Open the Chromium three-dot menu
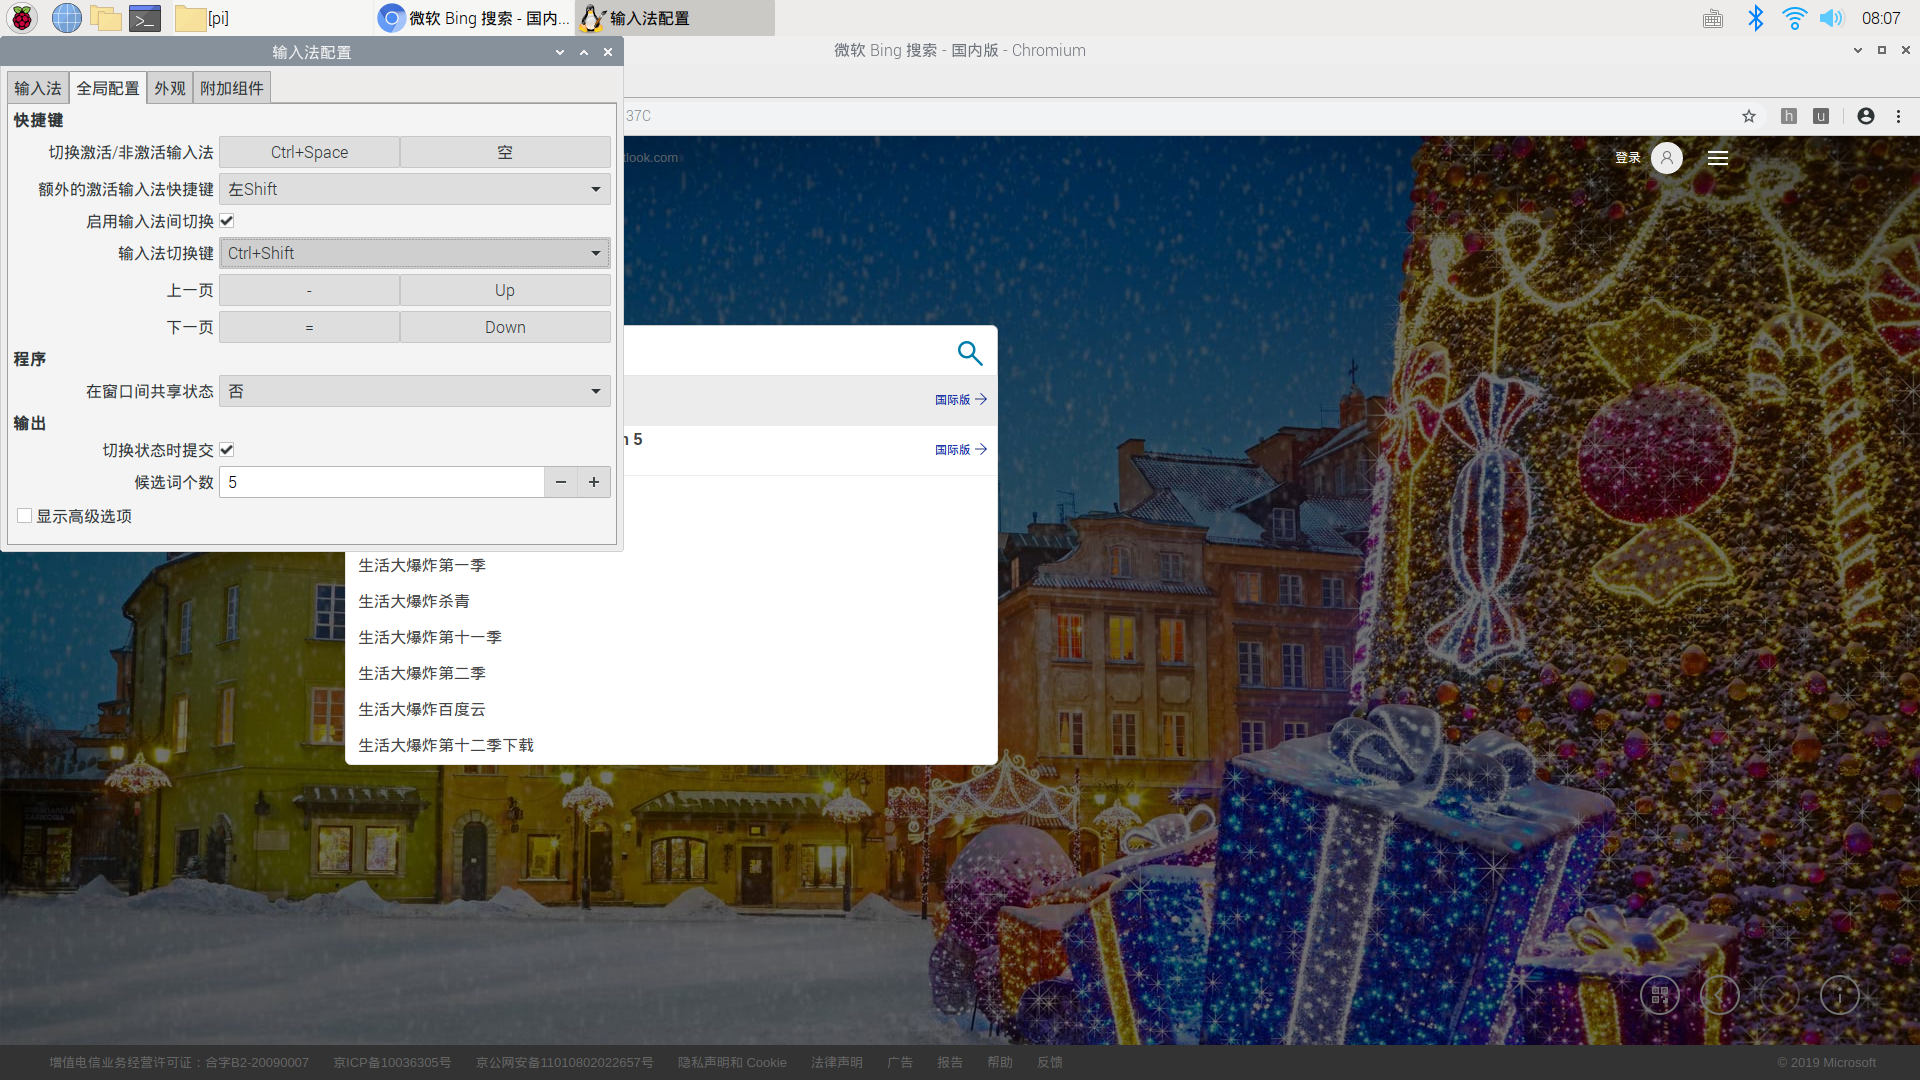Viewport: 1920px width, 1080px height. coord(1898,116)
